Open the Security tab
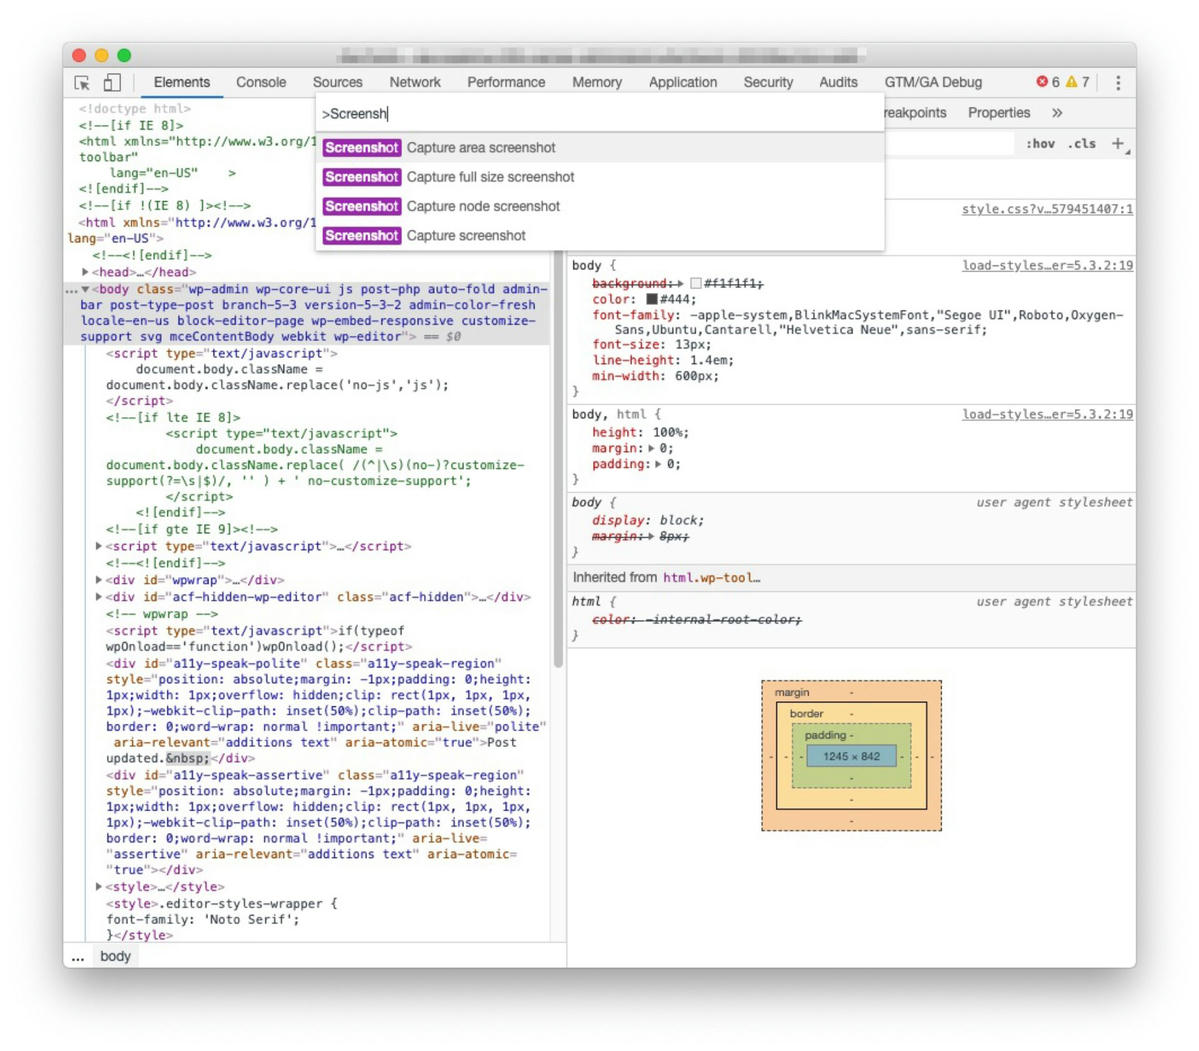Image resolution: width=1199 pixels, height=1051 pixels. pyautogui.click(x=768, y=83)
